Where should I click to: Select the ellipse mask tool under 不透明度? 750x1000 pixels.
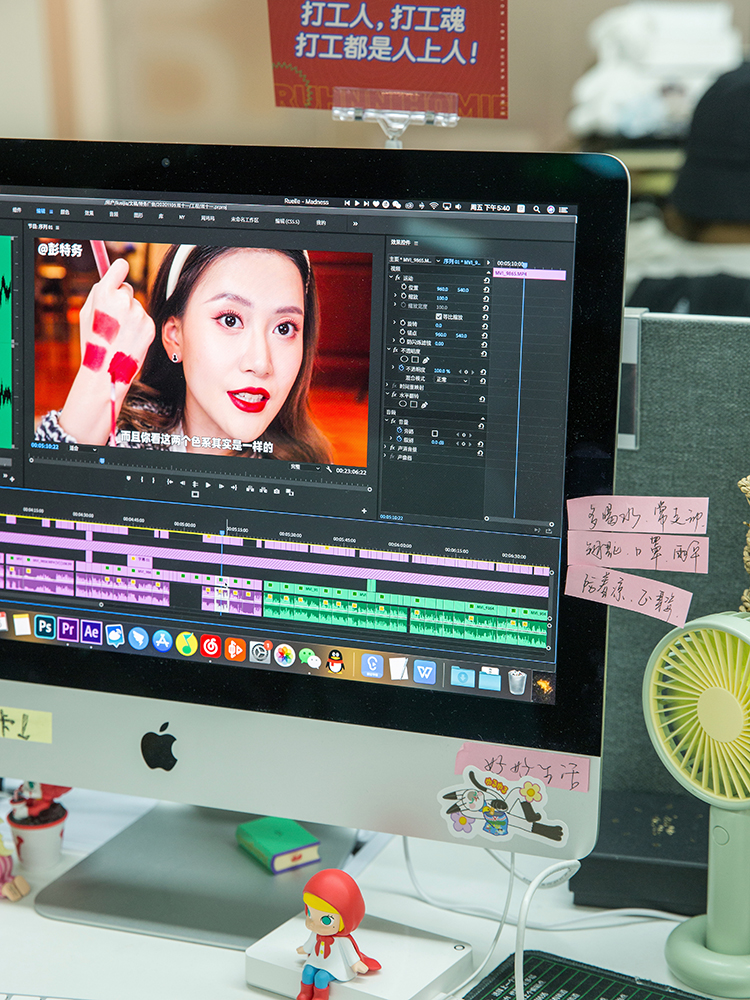403,360
